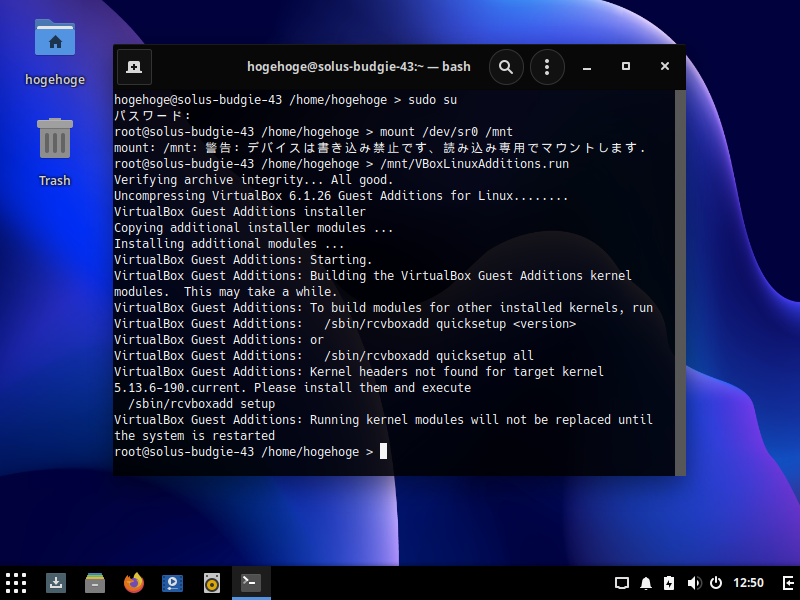Click the '/sbin/rcvboxadd setup' line

click(202, 404)
